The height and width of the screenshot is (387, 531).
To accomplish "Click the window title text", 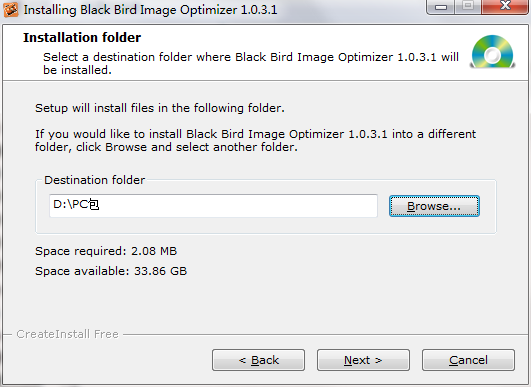I will point(150,10).
